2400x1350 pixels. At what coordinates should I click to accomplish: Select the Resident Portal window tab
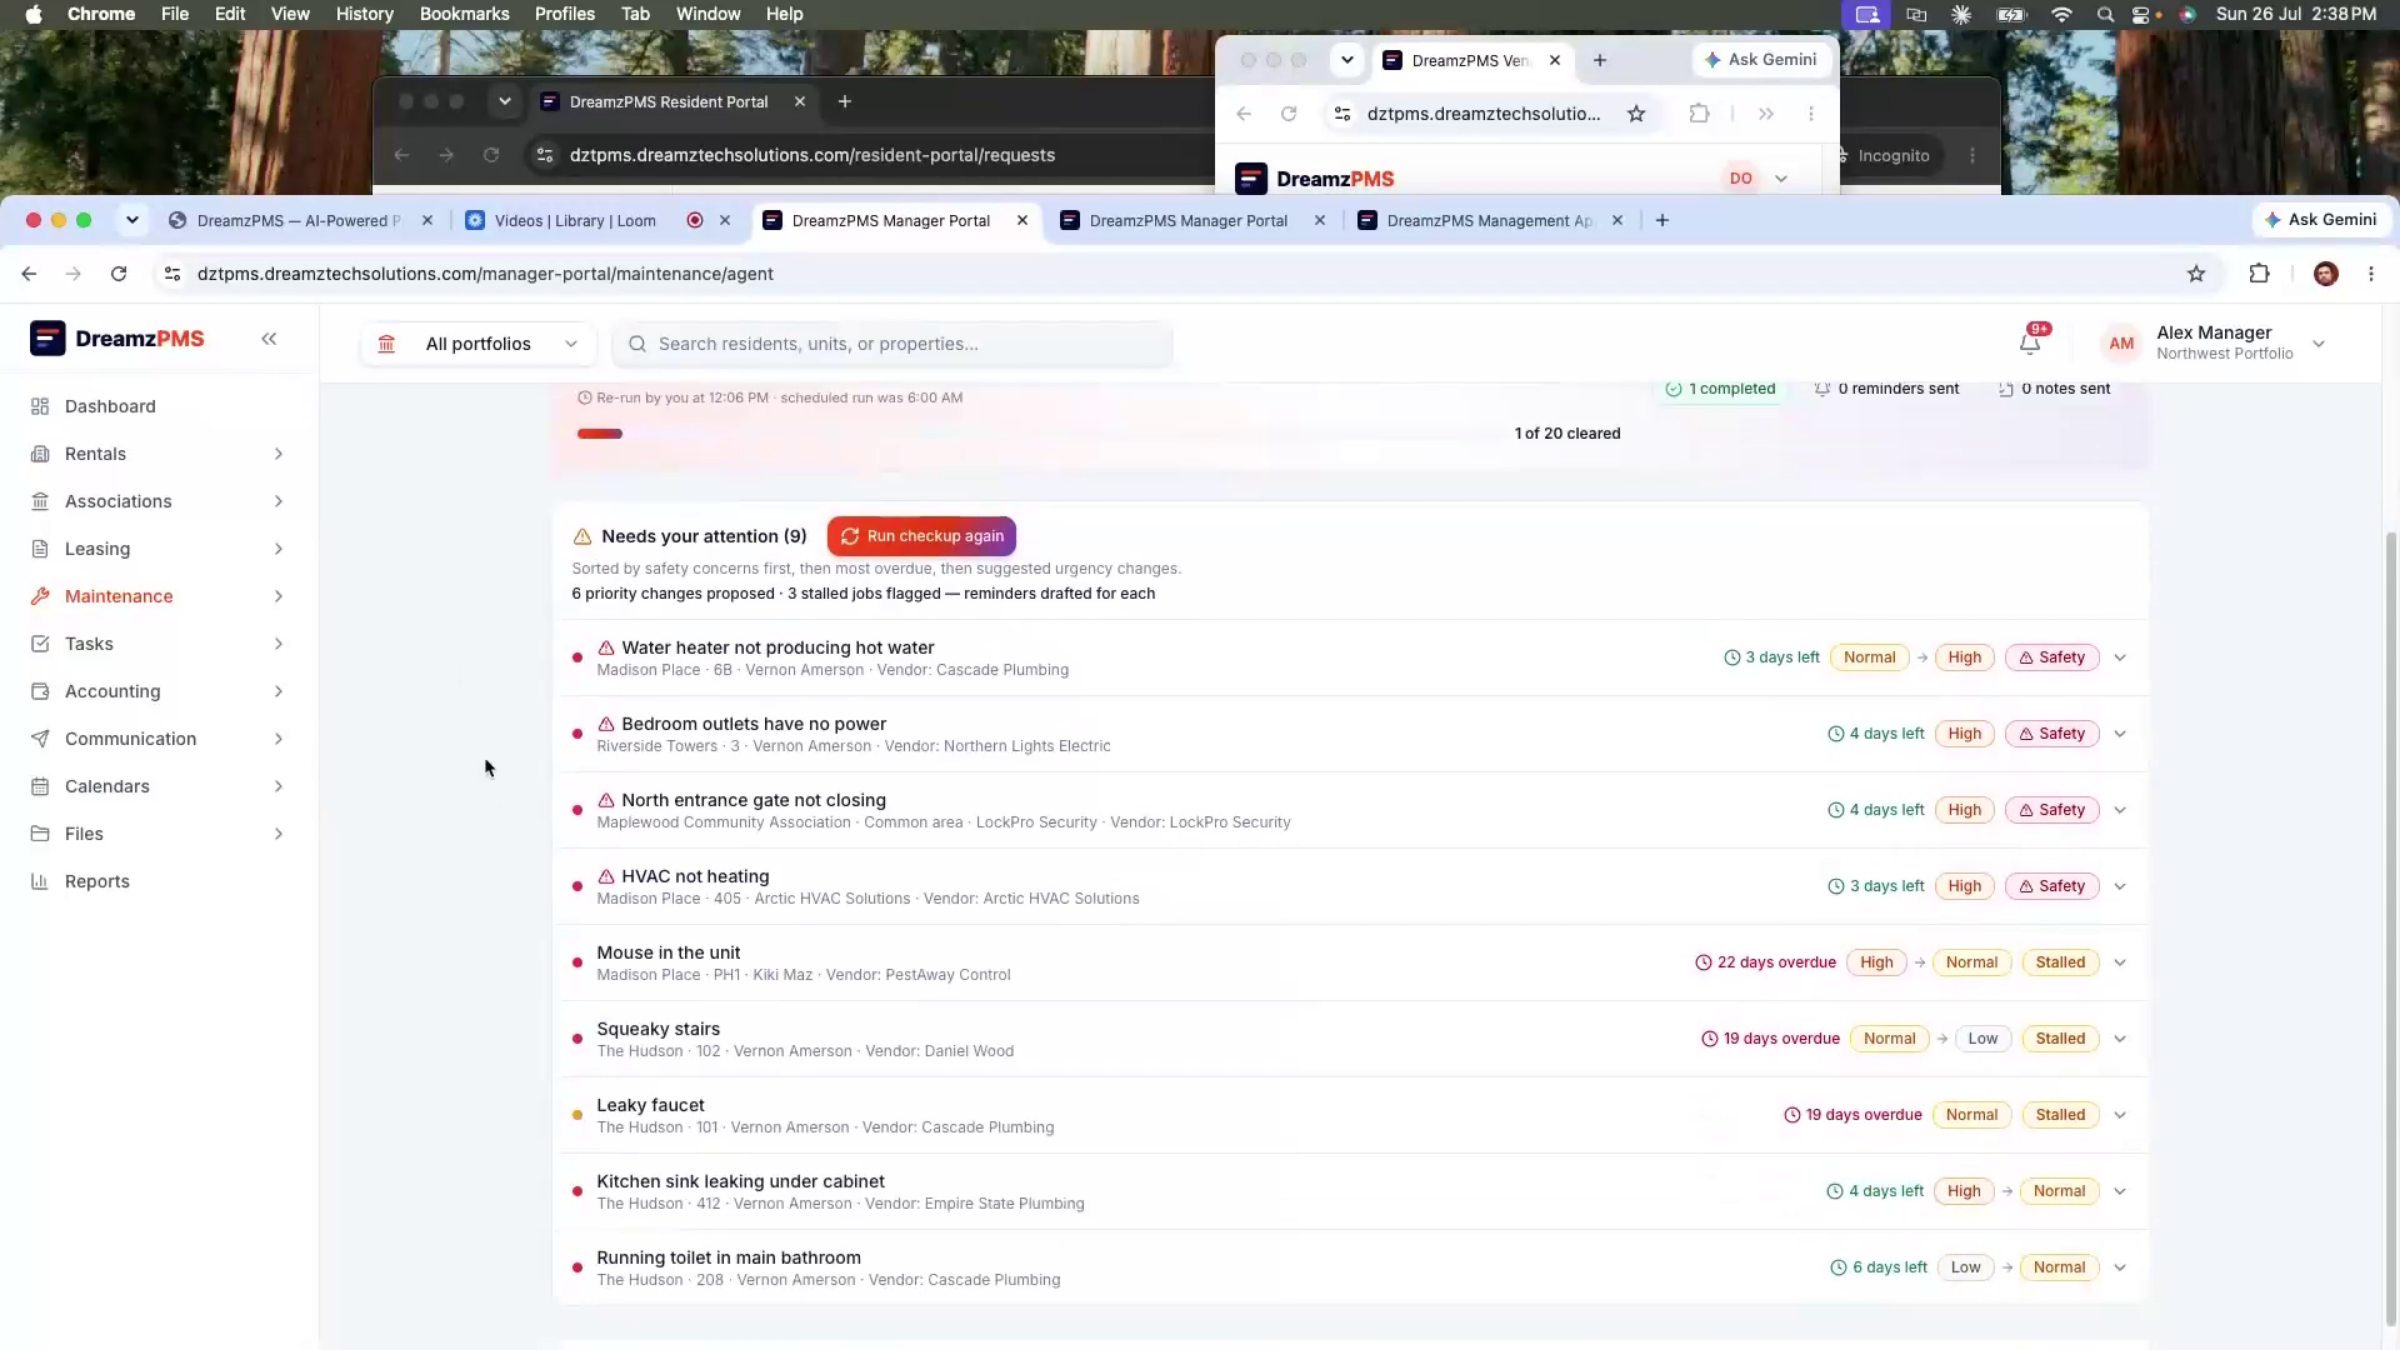[671, 102]
